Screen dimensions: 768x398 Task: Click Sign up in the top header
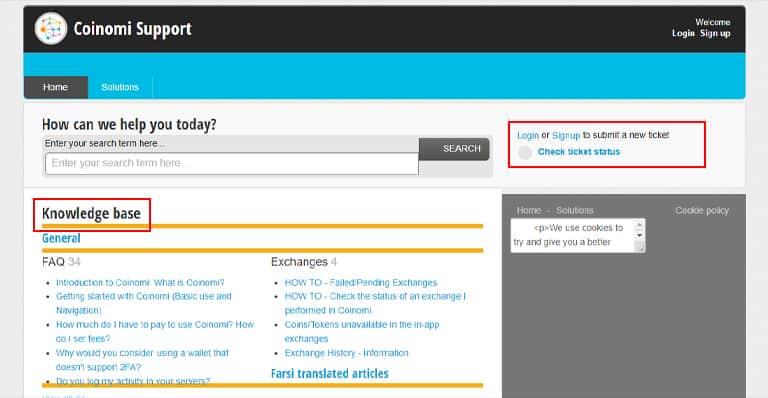715,33
